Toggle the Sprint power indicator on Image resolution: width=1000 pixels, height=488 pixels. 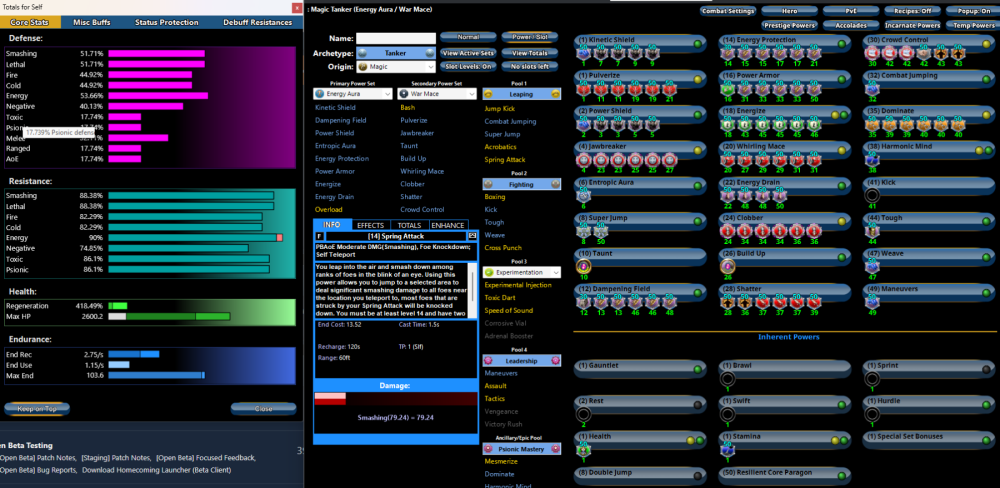[x=987, y=367]
